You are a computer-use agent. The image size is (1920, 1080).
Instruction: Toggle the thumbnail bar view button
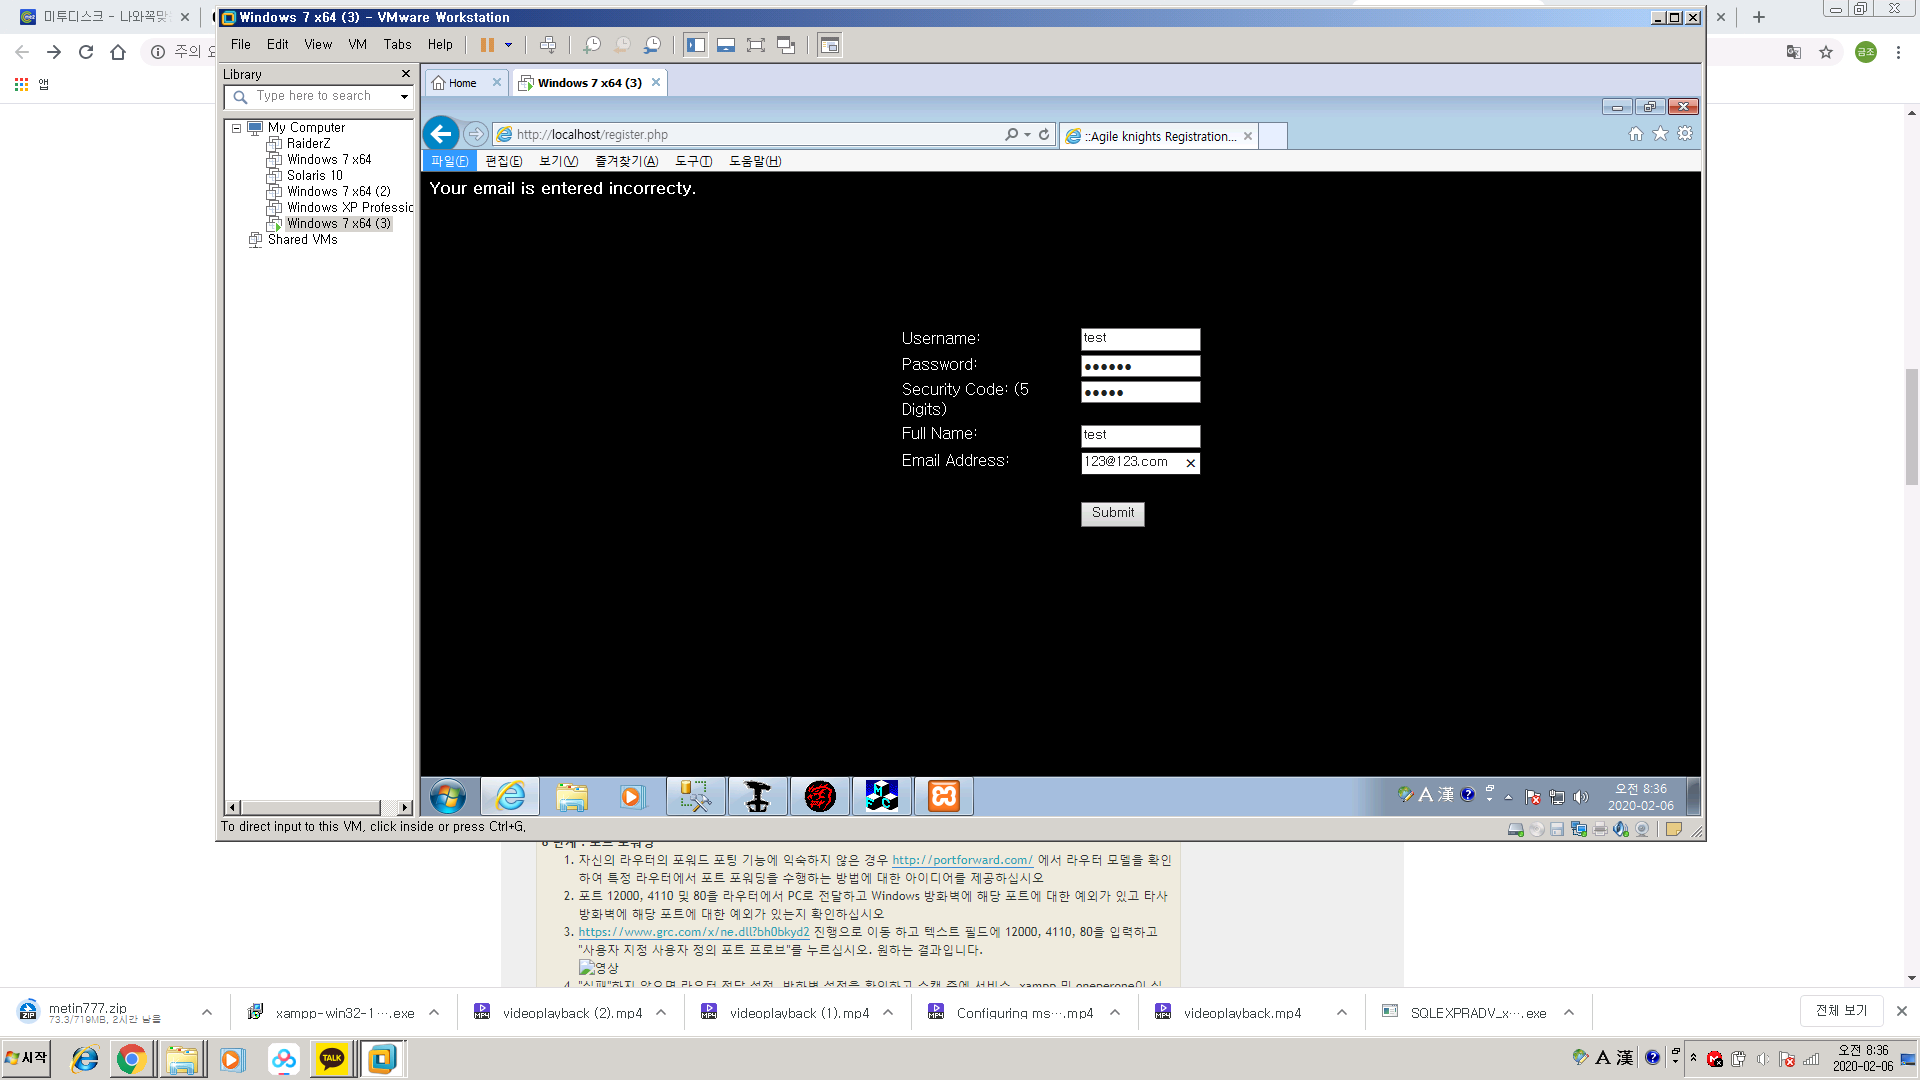click(726, 45)
